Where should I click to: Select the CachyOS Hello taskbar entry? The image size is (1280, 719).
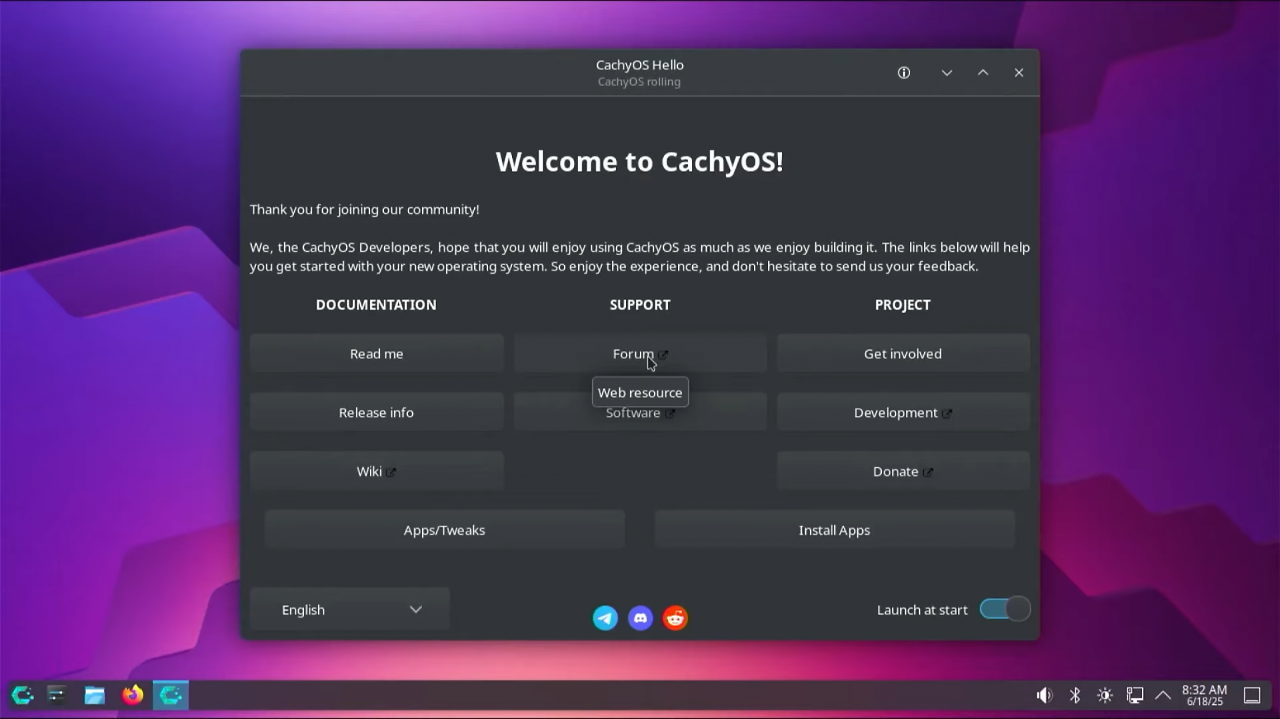tap(171, 695)
